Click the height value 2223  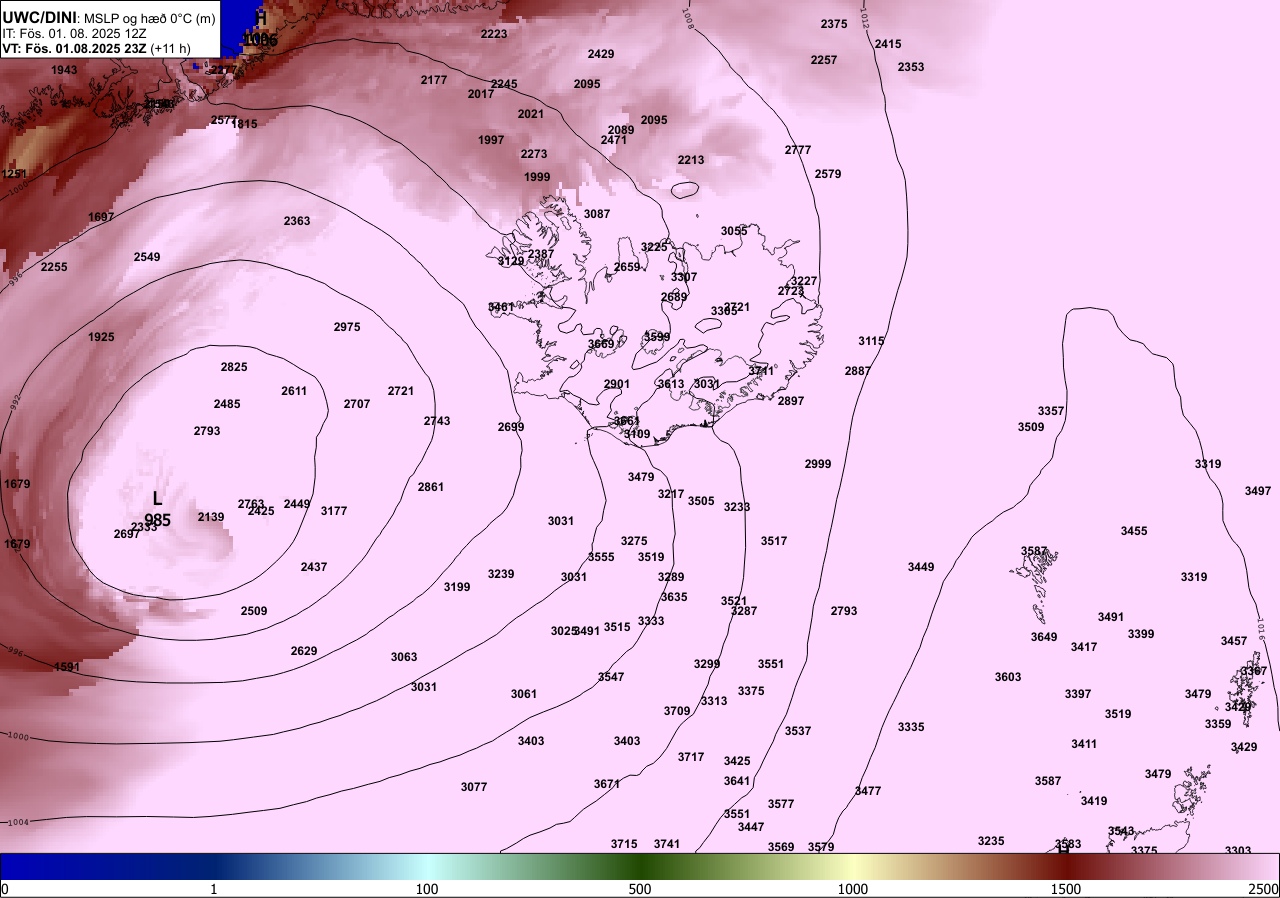click(494, 34)
